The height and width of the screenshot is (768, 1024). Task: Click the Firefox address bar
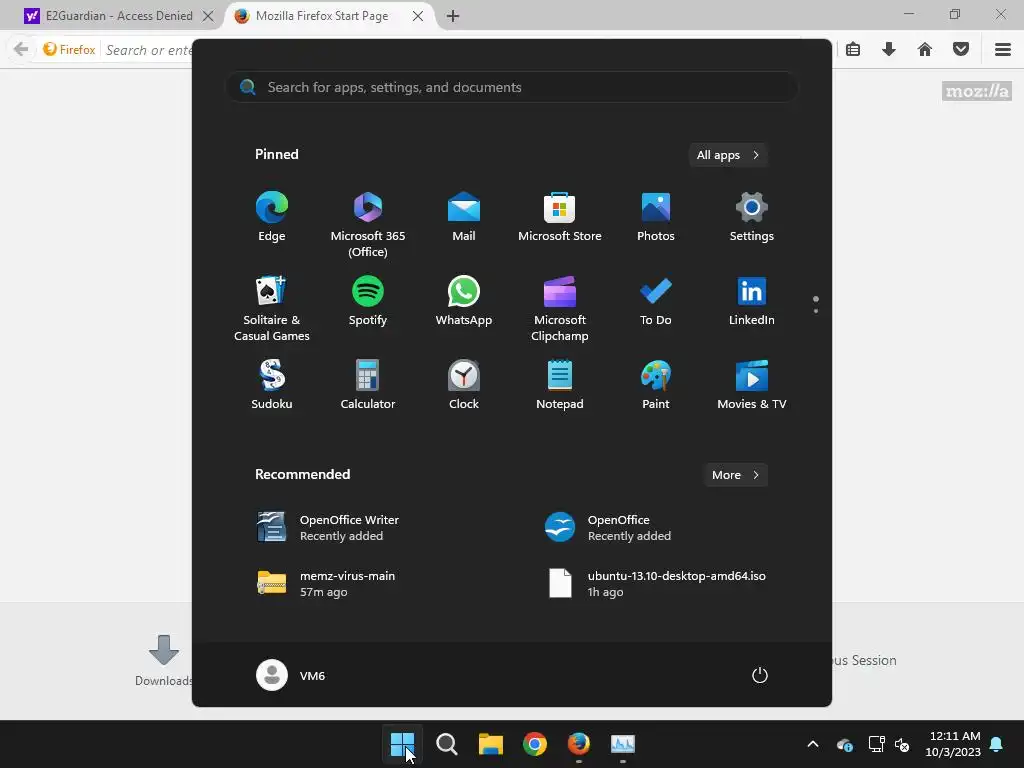[148, 50]
